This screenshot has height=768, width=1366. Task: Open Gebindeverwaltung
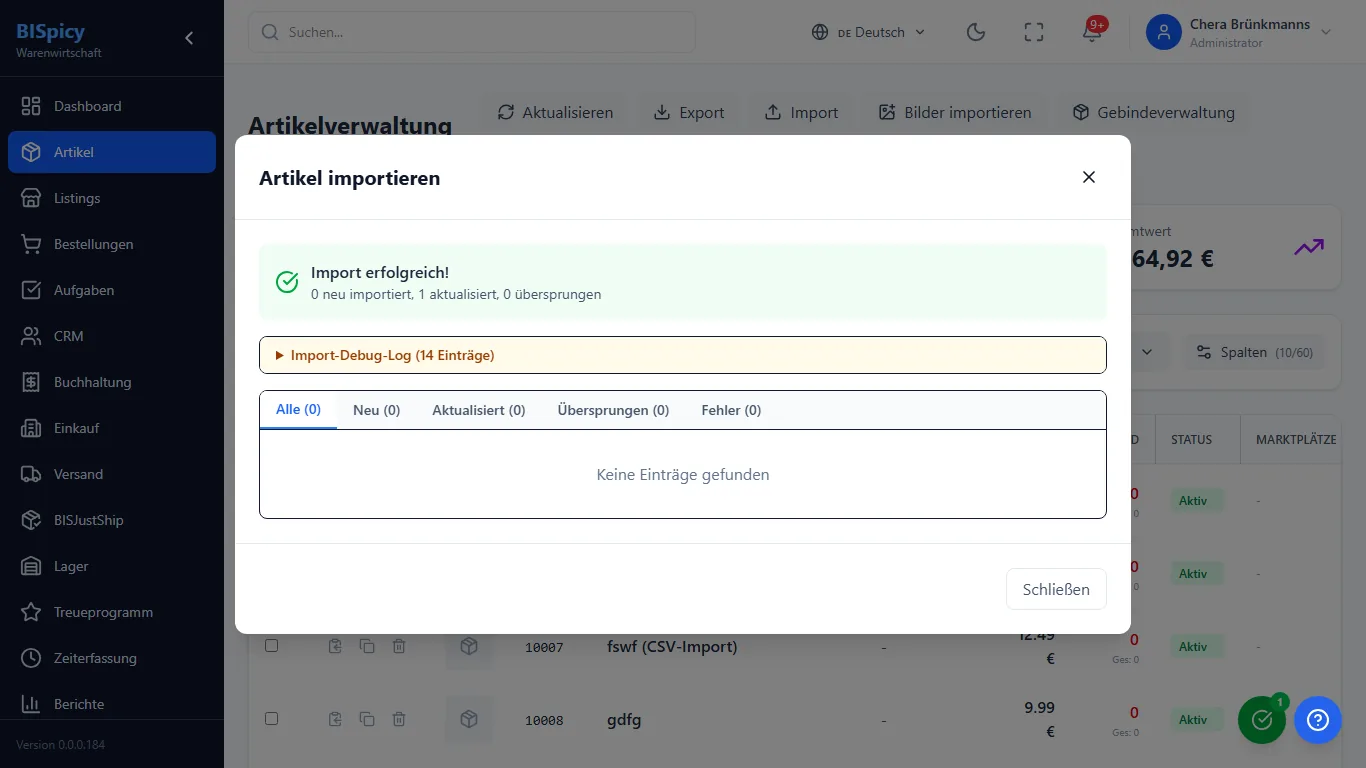[1153, 112]
